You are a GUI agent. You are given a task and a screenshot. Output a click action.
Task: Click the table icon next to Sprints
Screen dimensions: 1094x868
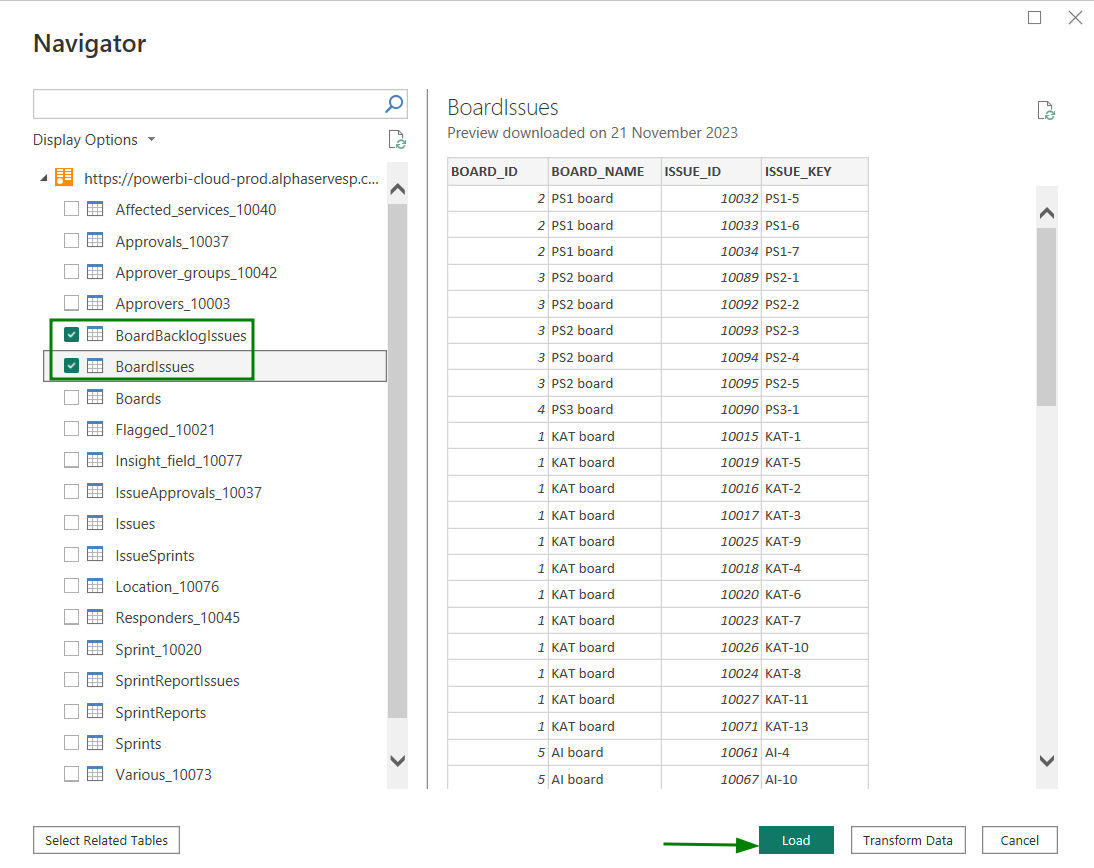click(x=96, y=743)
